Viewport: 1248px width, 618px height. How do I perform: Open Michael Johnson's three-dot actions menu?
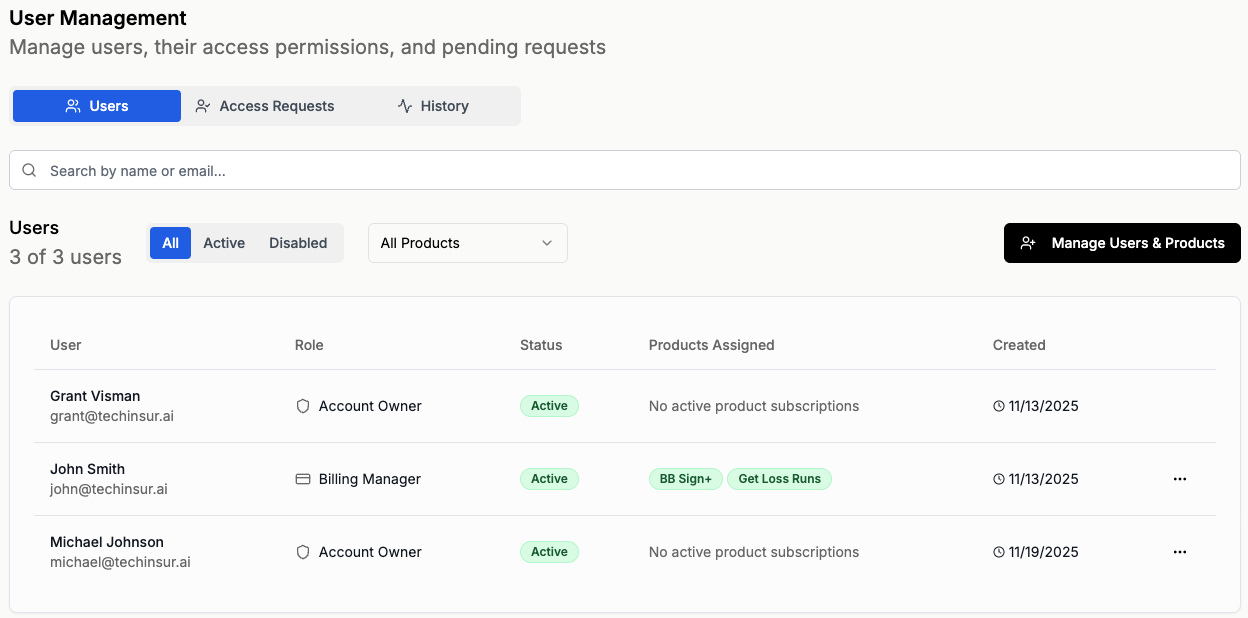point(1180,552)
